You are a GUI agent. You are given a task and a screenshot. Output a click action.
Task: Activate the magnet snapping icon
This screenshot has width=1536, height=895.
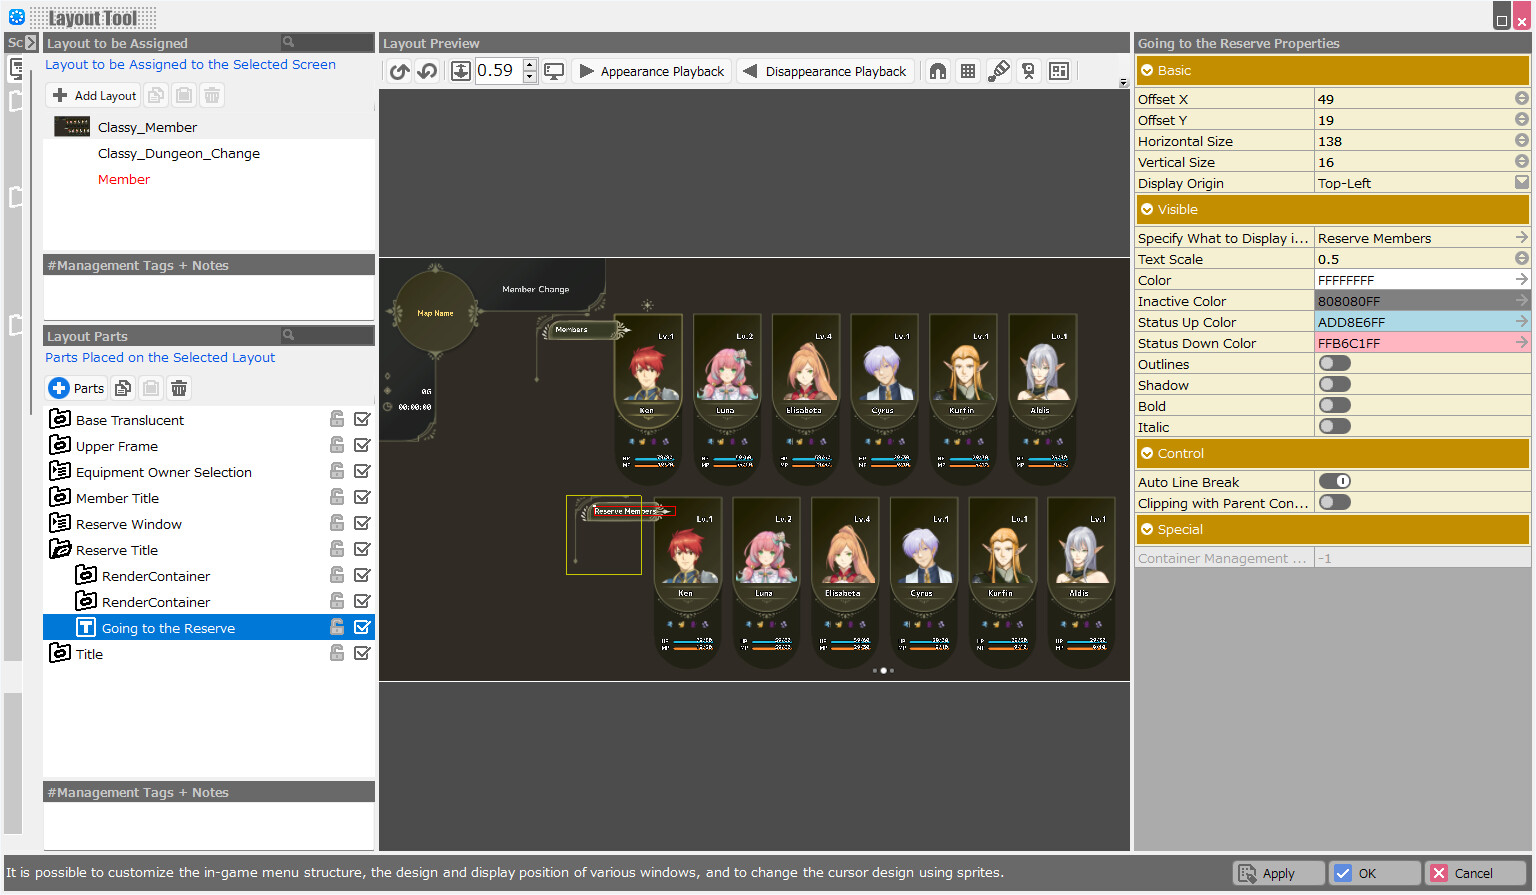pyautogui.click(x=937, y=71)
